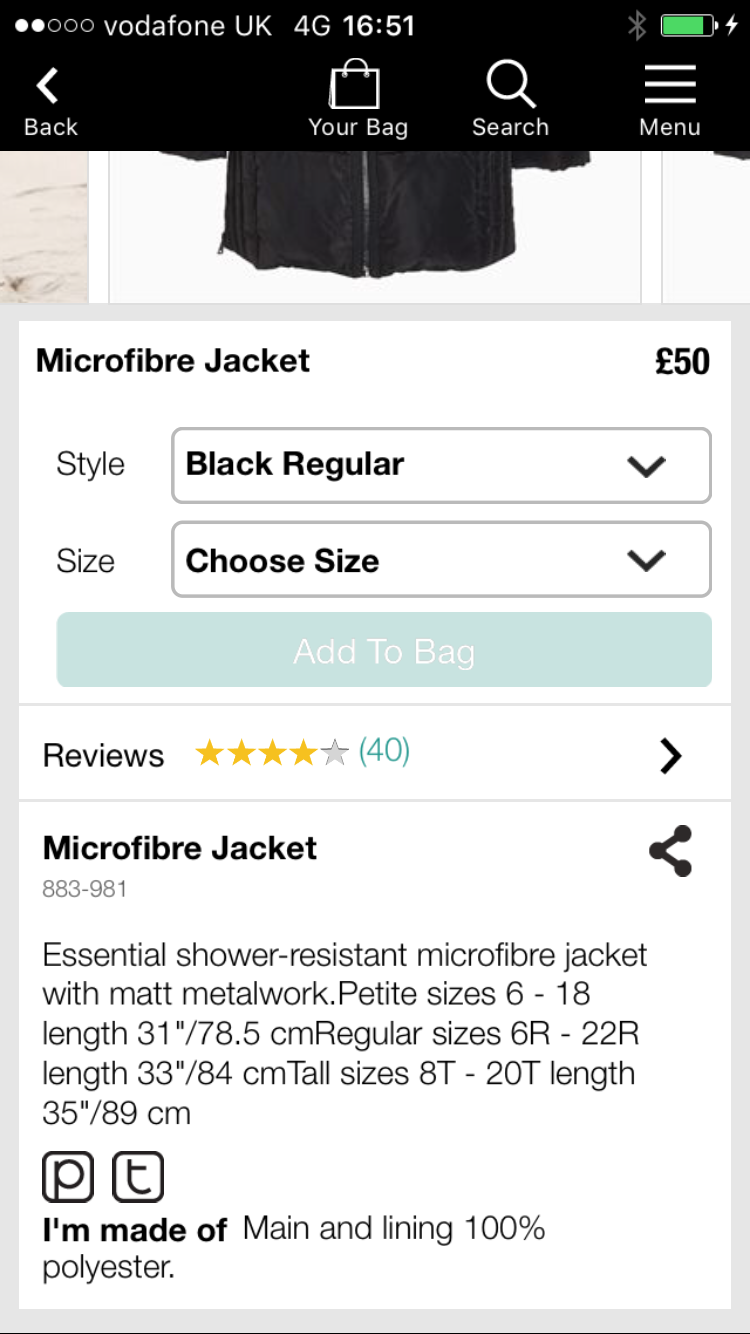The height and width of the screenshot is (1334, 750).
Task: Open the Choose Size dropdown
Action: click(441, 560)
